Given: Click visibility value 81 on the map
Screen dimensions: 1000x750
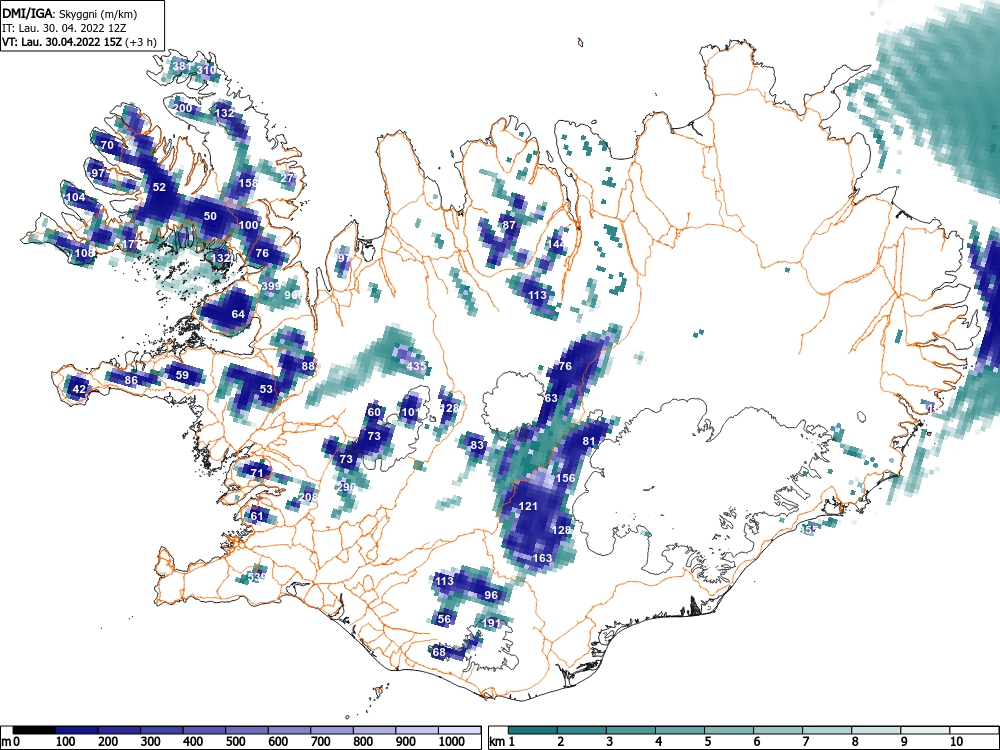Looking at the screenshot, I should click(589, 441).
